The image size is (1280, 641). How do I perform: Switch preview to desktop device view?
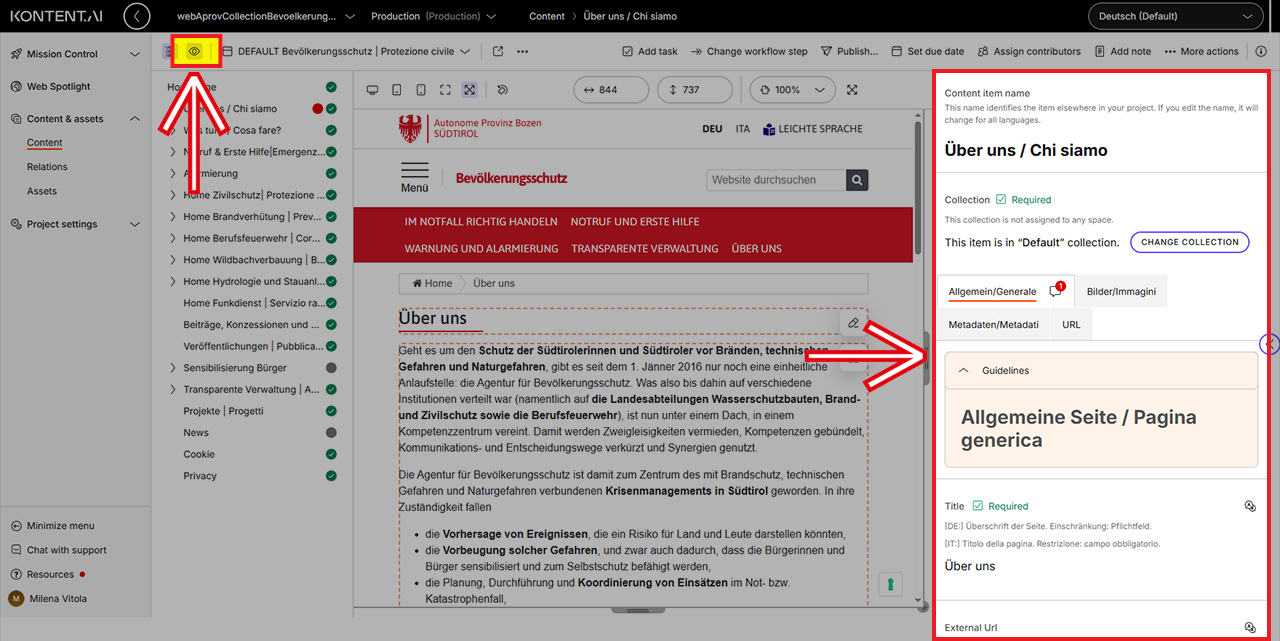click(373, 90)
